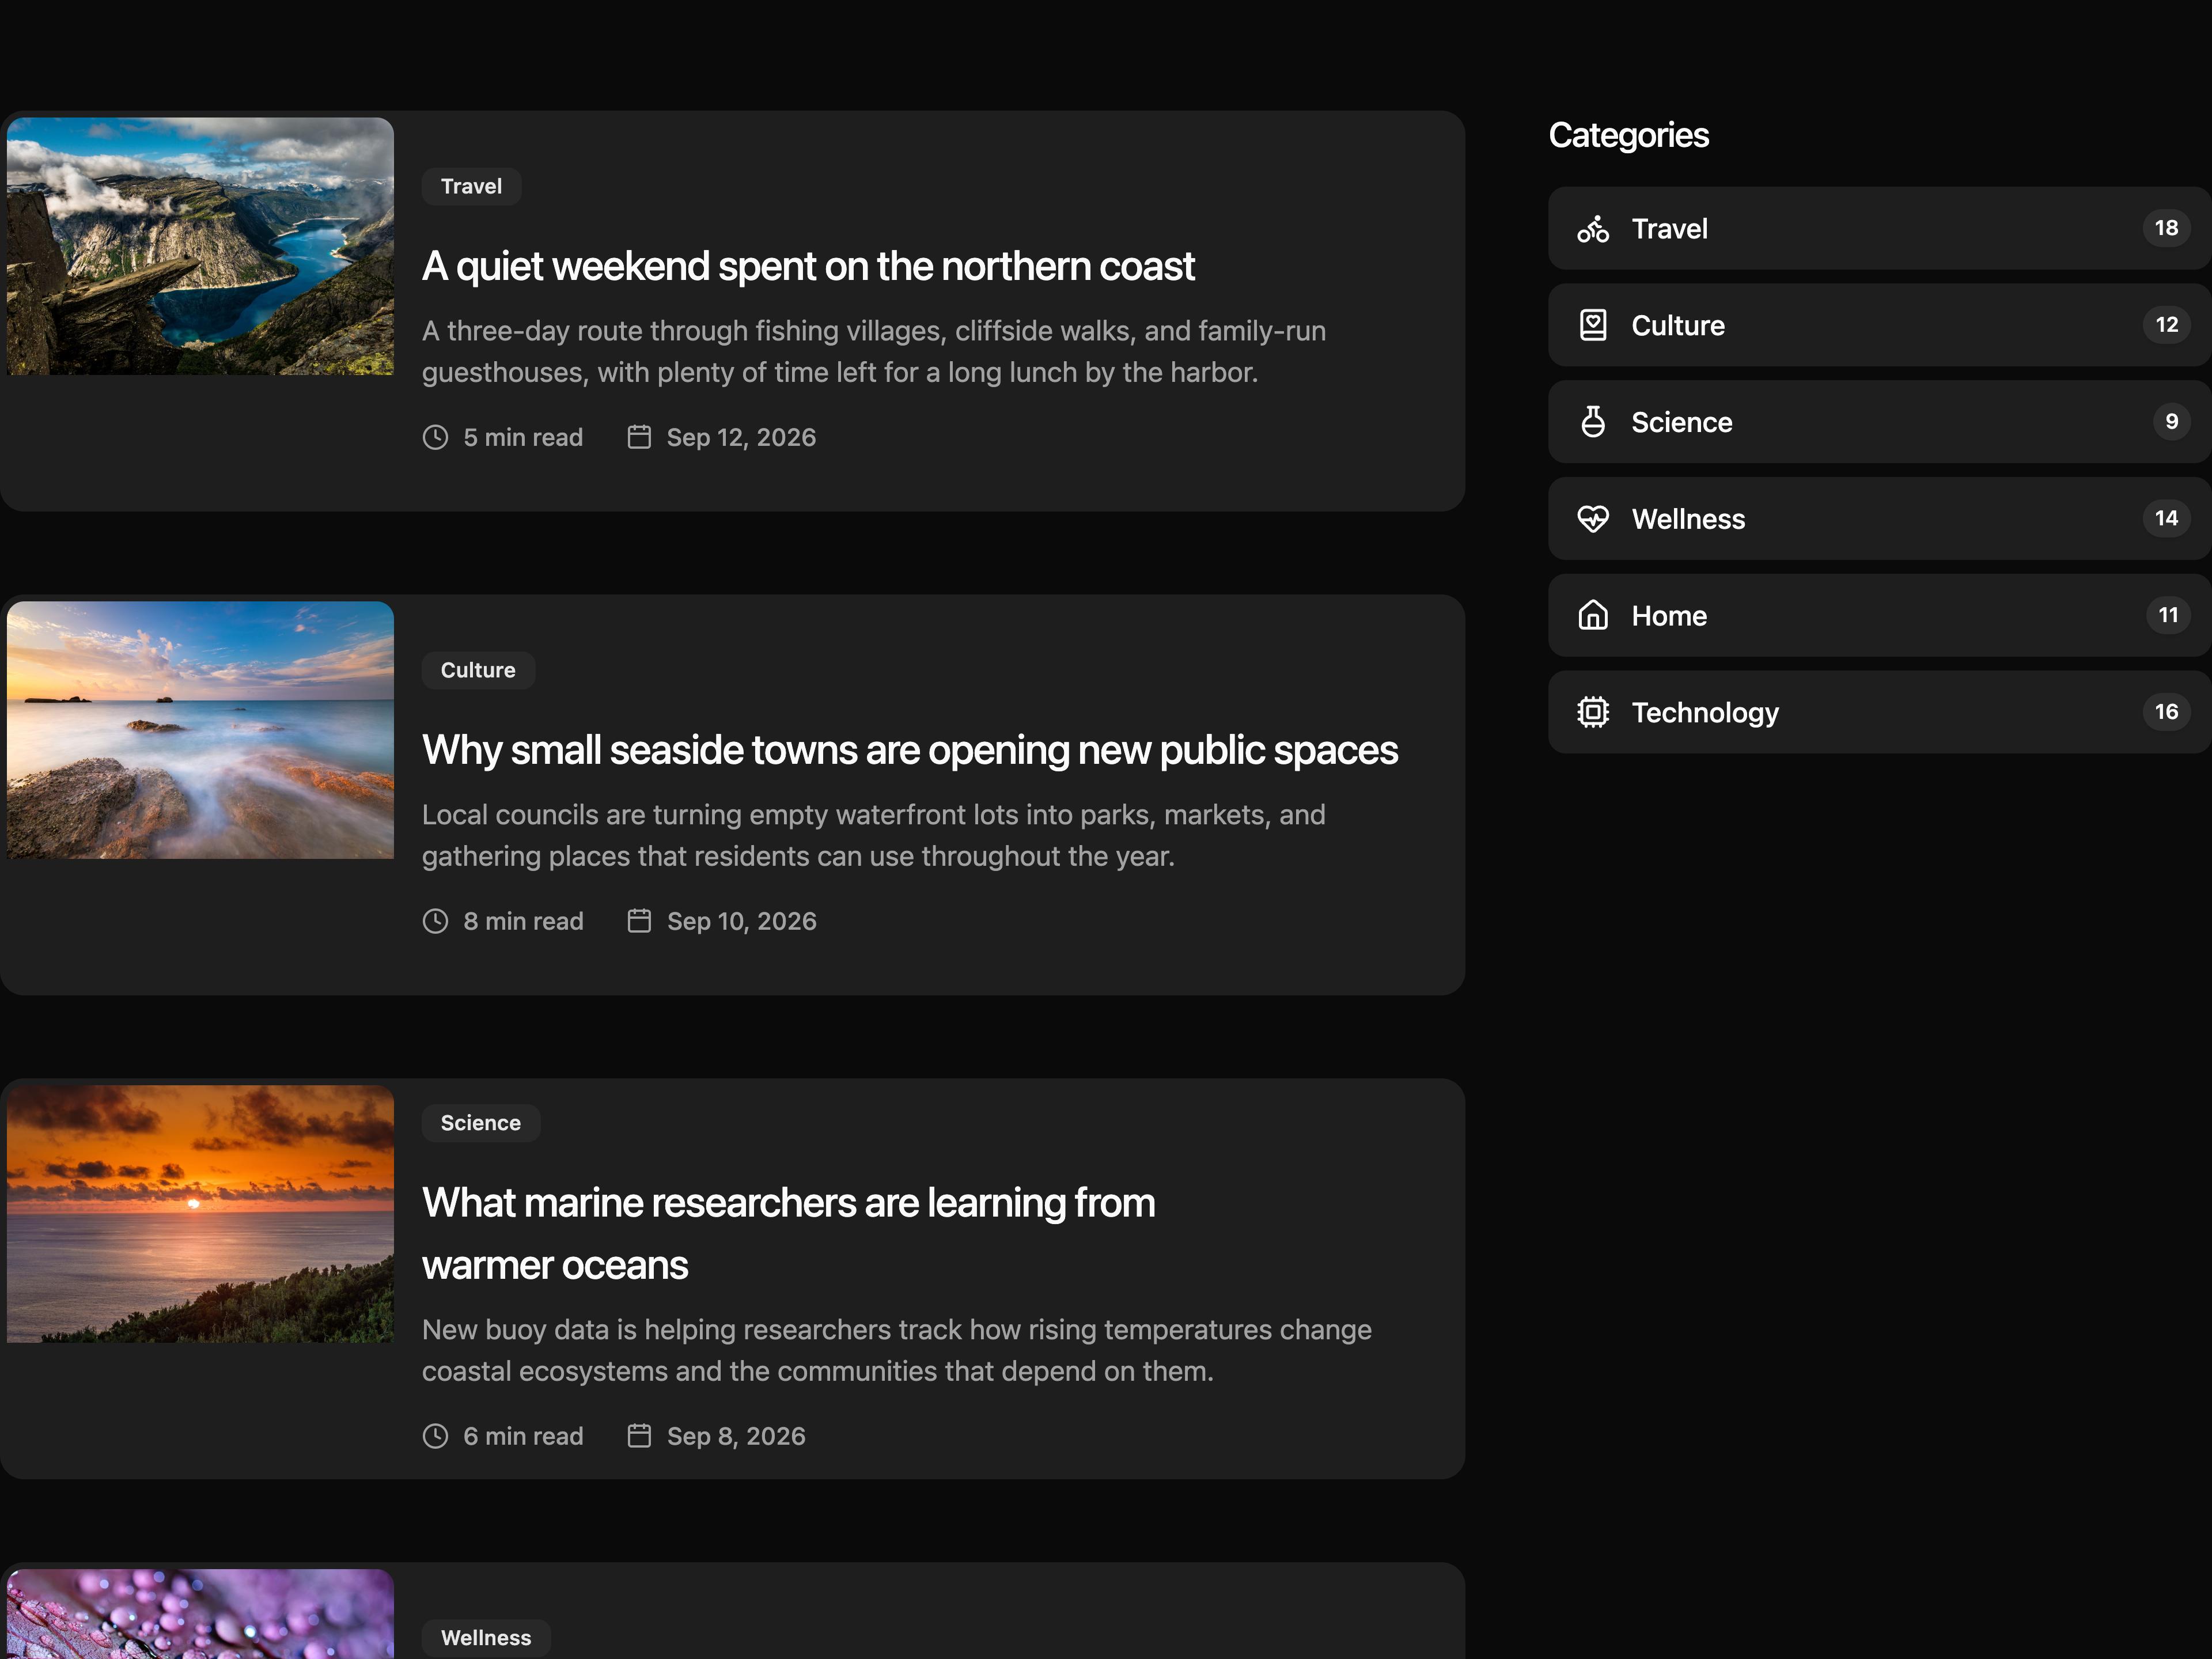This screenshot has width=2212, height=1659.
Task: Click the 18 count badge for Travel
Action: 2166,228
